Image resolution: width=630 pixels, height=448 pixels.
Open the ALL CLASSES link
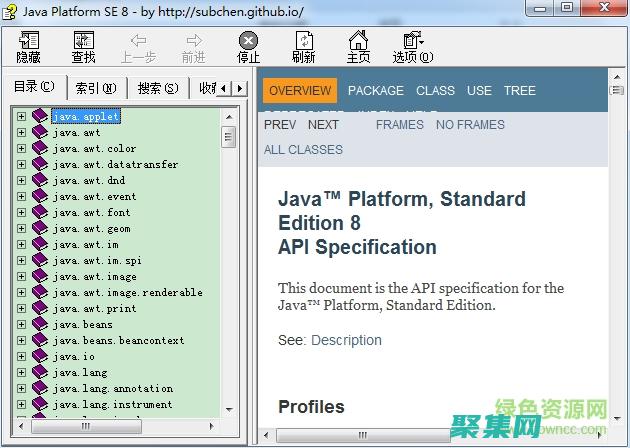303,149
